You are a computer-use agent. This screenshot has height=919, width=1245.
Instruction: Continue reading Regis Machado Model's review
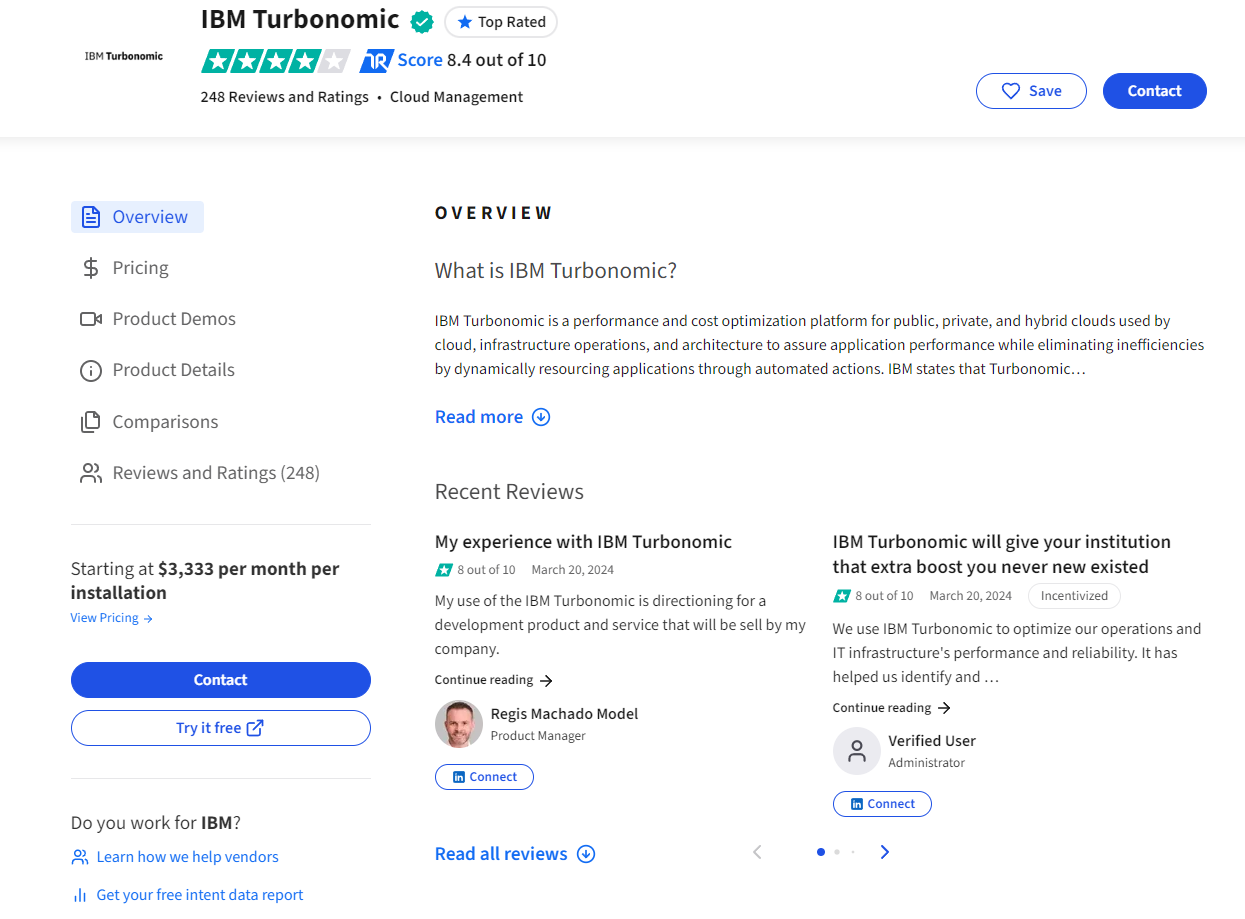[x=494, y=680]
